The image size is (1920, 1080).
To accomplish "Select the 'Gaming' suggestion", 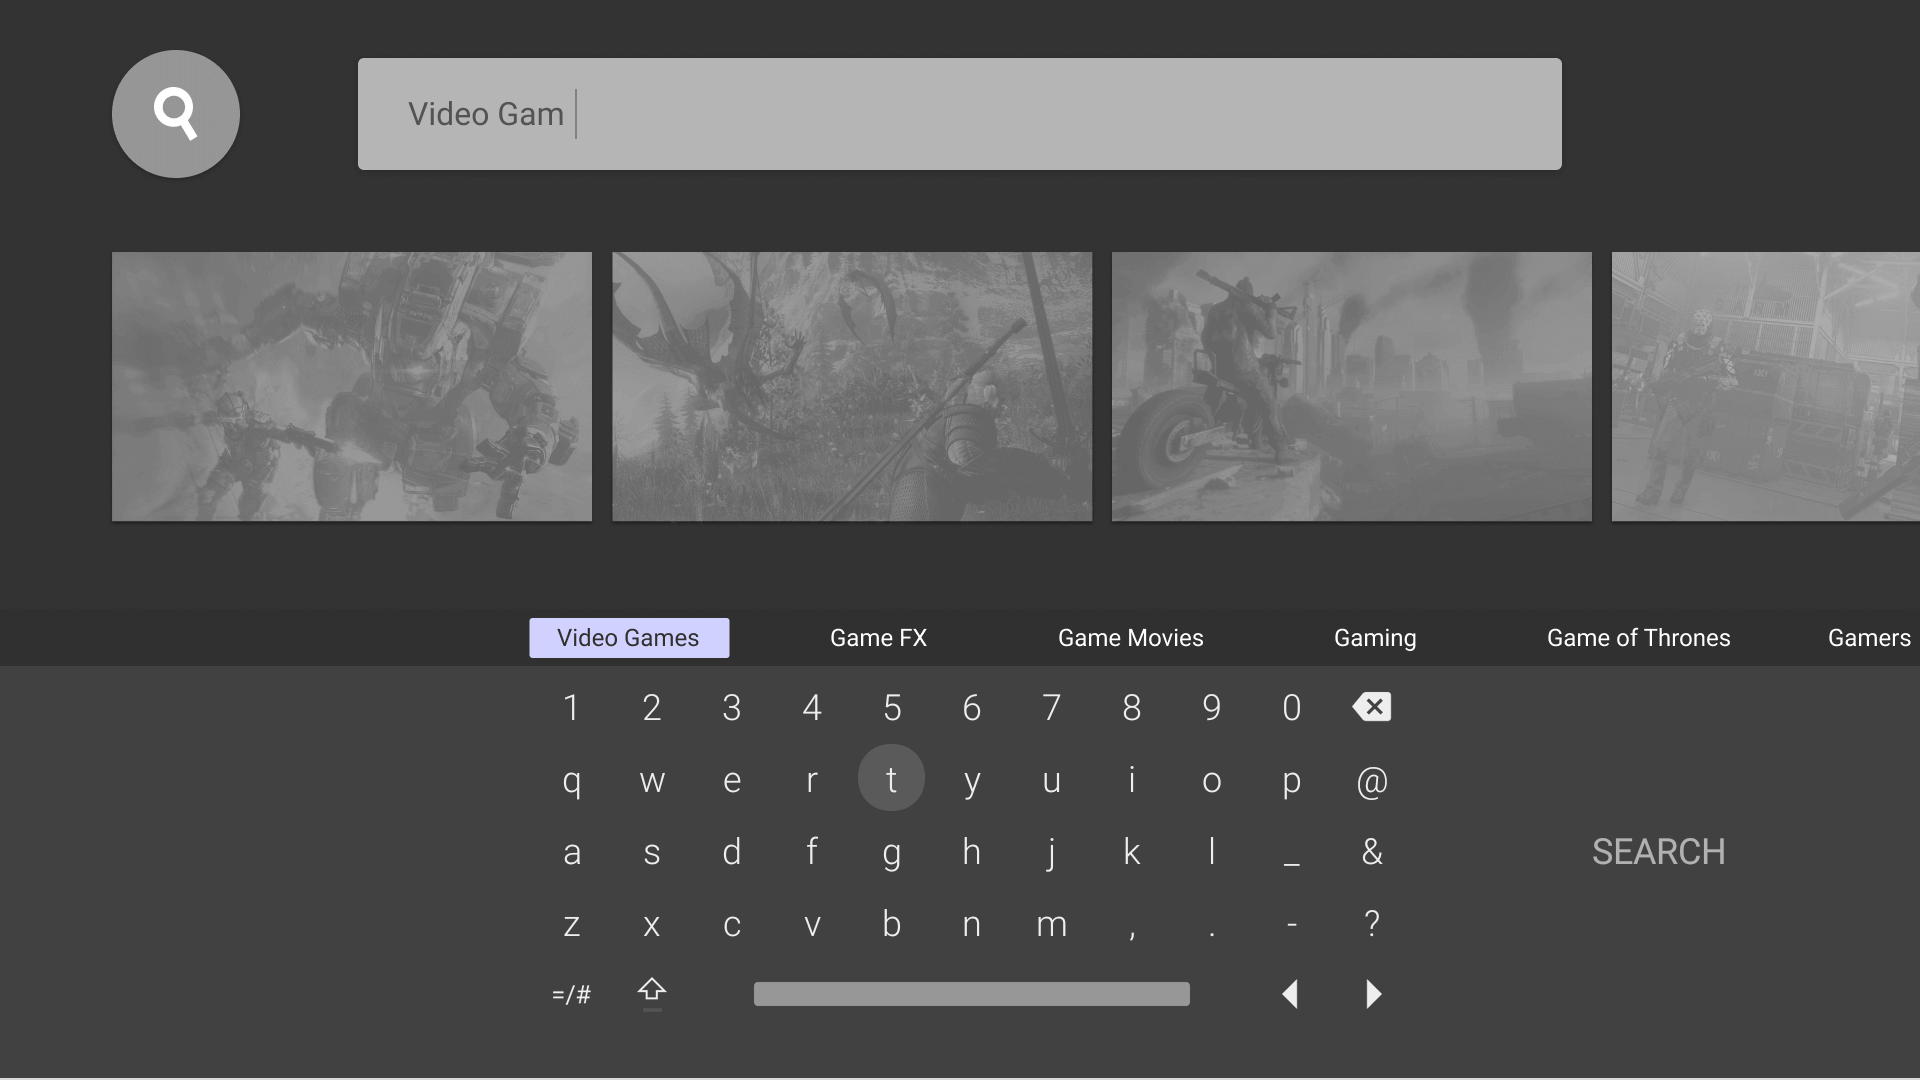I will [x=1375, y=638].
